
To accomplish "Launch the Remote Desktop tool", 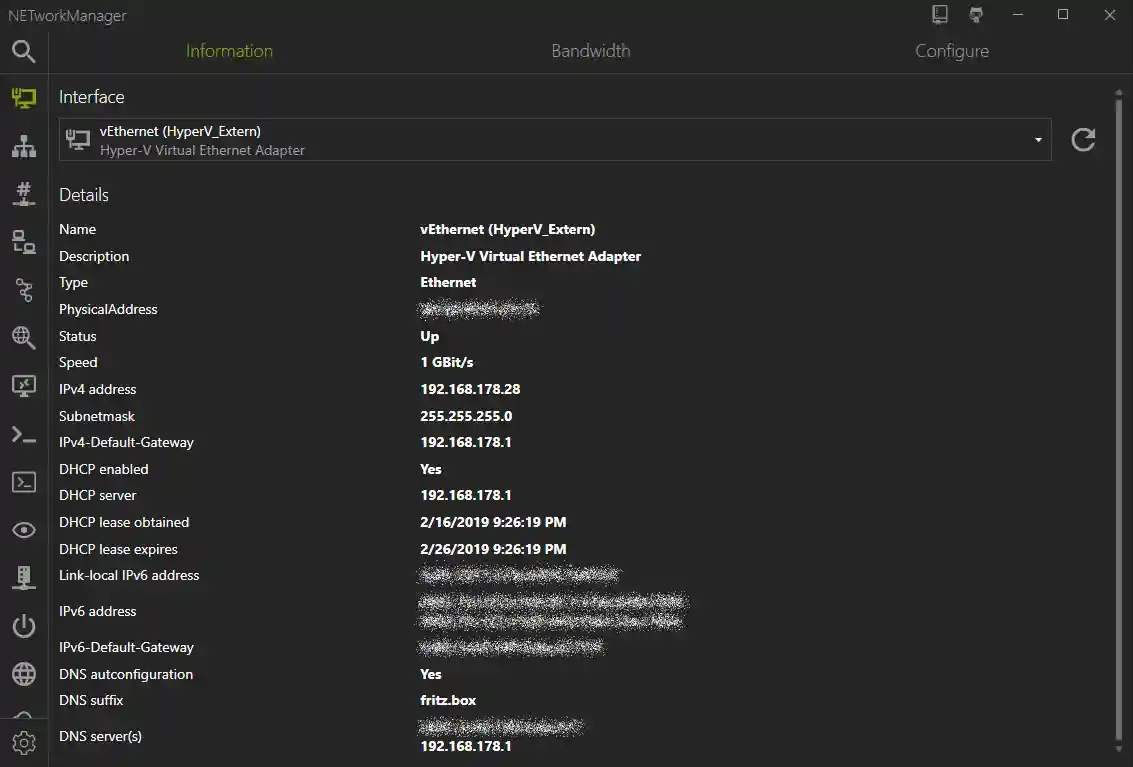I will point(23,385).
